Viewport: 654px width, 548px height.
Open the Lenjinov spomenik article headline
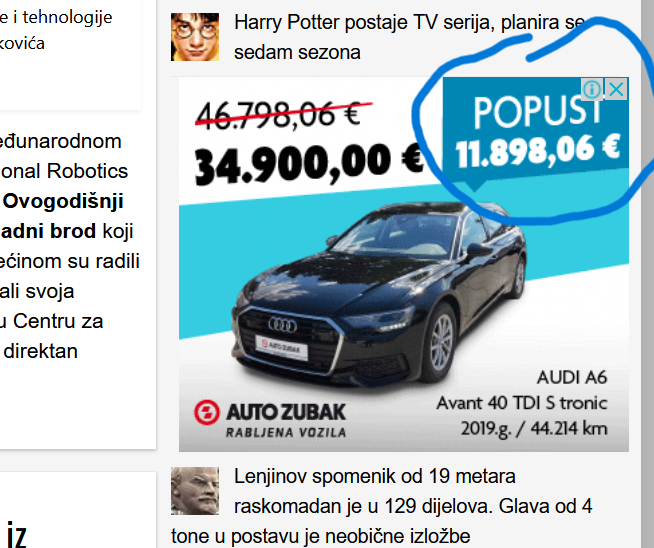tap(382, 506)
